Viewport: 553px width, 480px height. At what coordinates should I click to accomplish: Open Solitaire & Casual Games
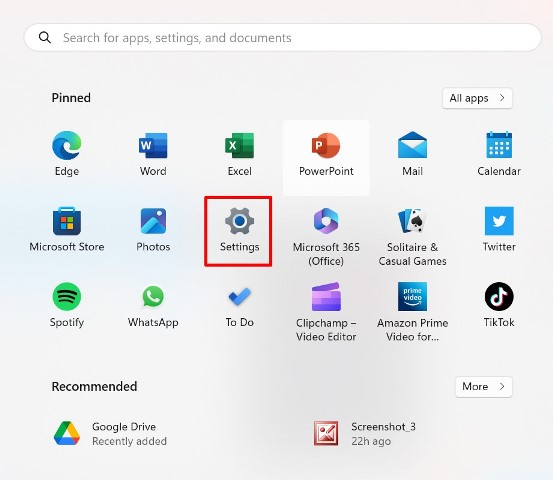click(x=412, y=221)
